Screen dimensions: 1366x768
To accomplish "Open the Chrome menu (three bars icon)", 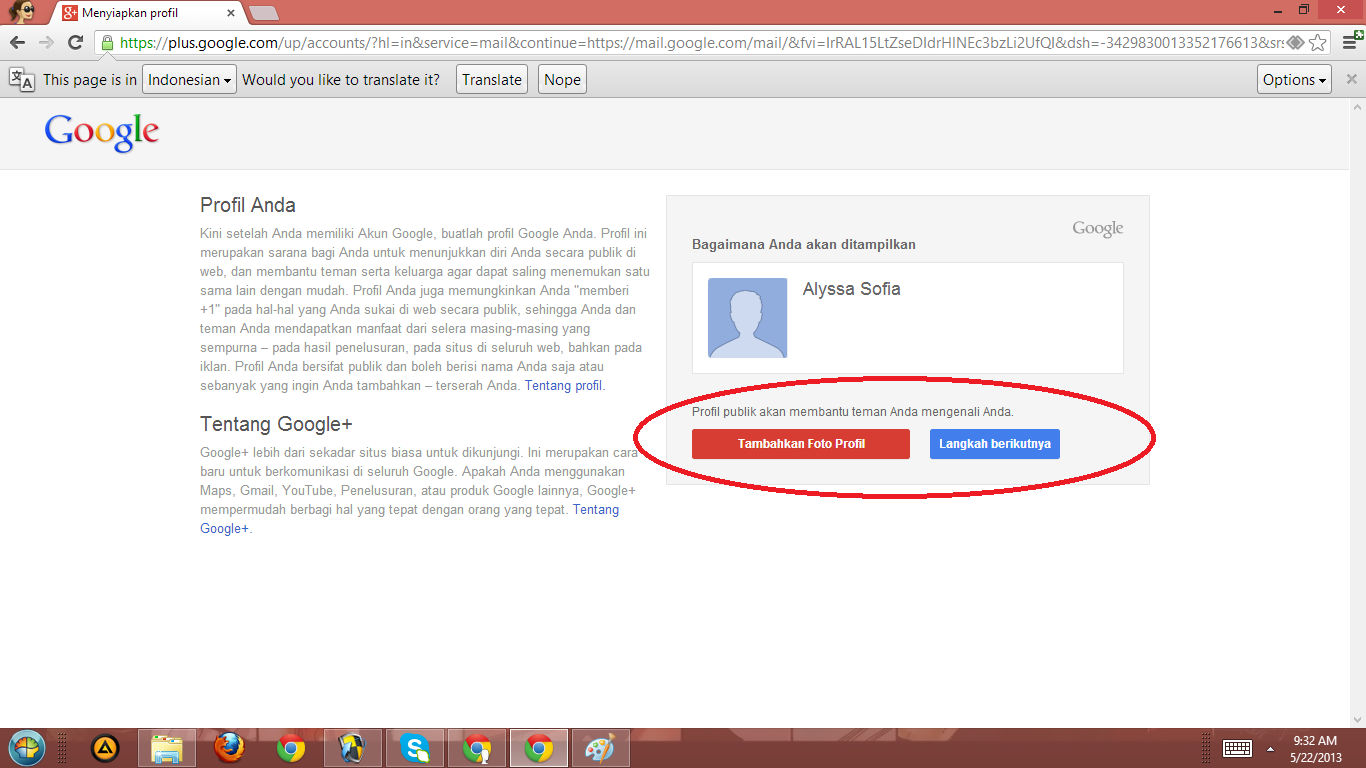I will [1350, 42].
